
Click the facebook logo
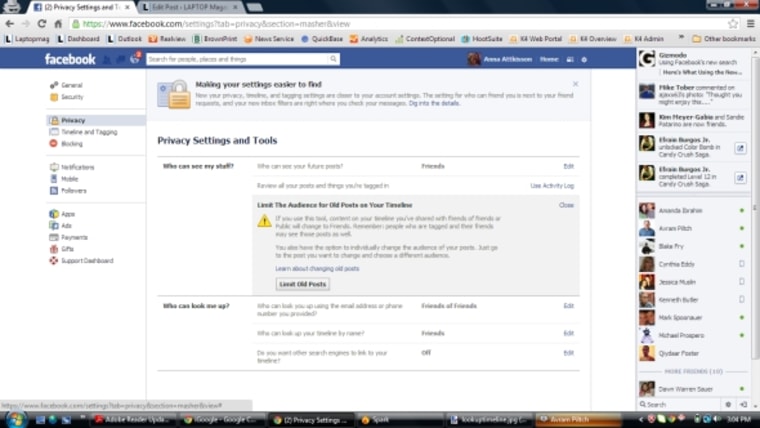pos(70,59)
